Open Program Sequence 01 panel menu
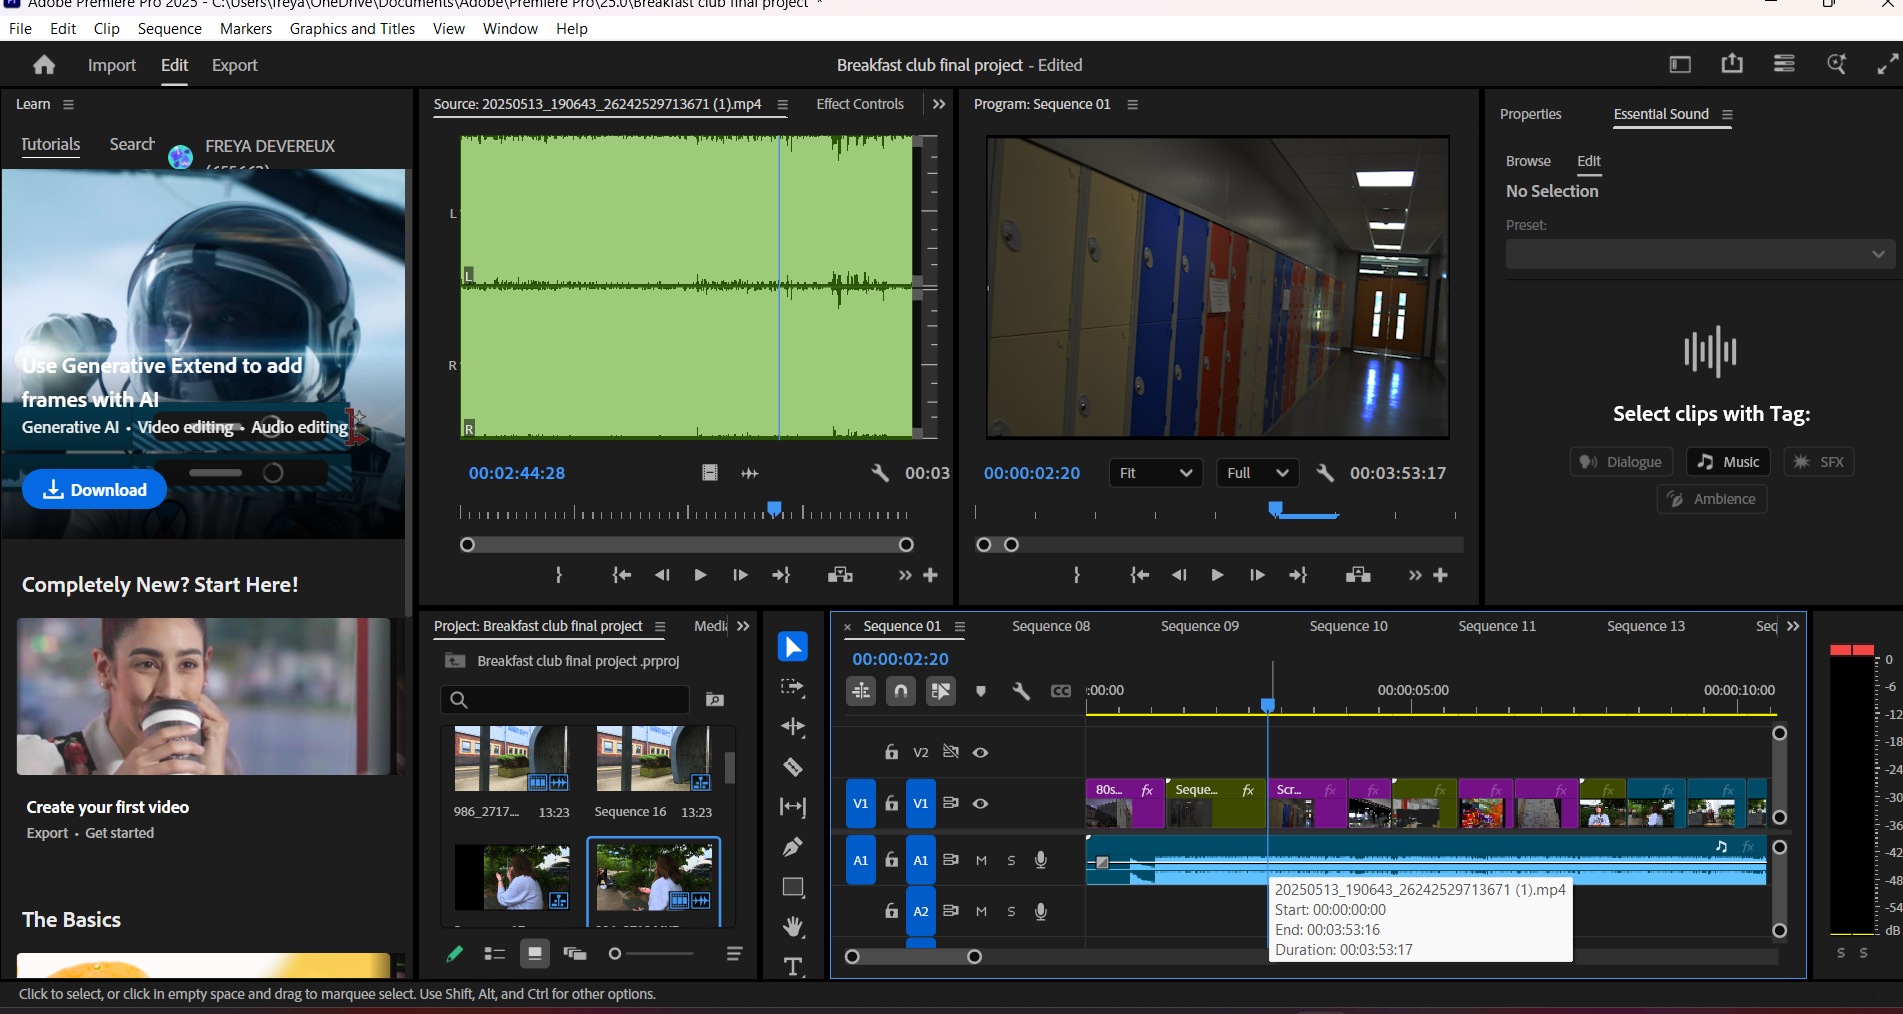 tap(1133, 104)
